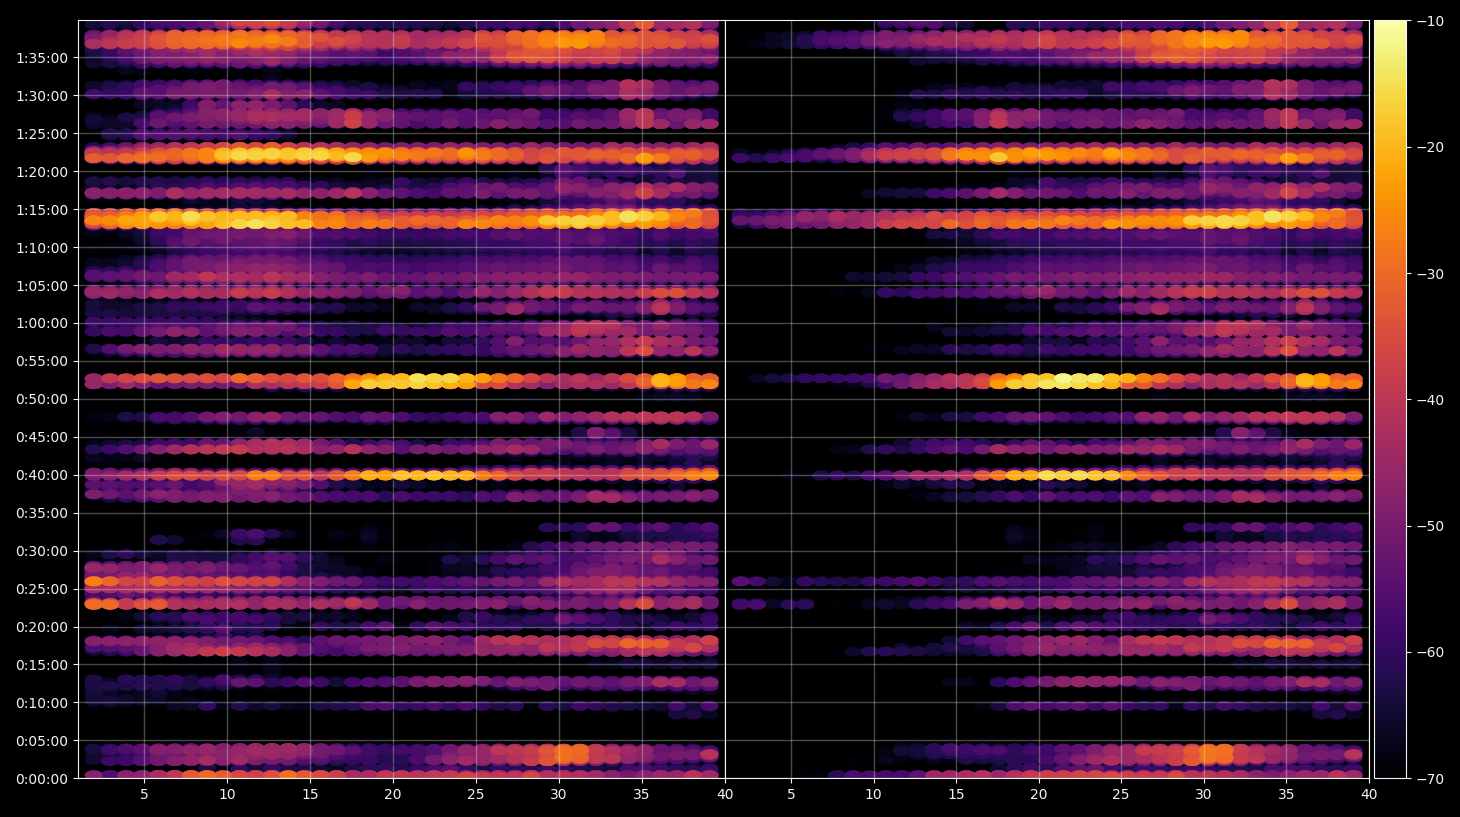Select x-axis tick 40 ending the right panel
Screen dimensions: 1460x817
[x=1369, y=795]
